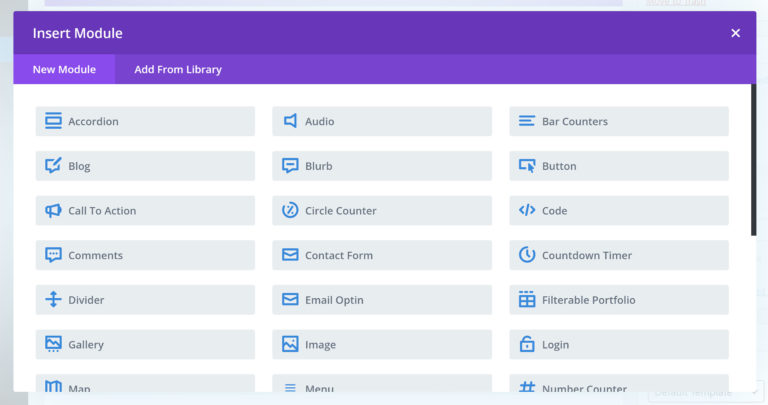
Task: Click the Blog pencil icon
Action: pos(53,166)
